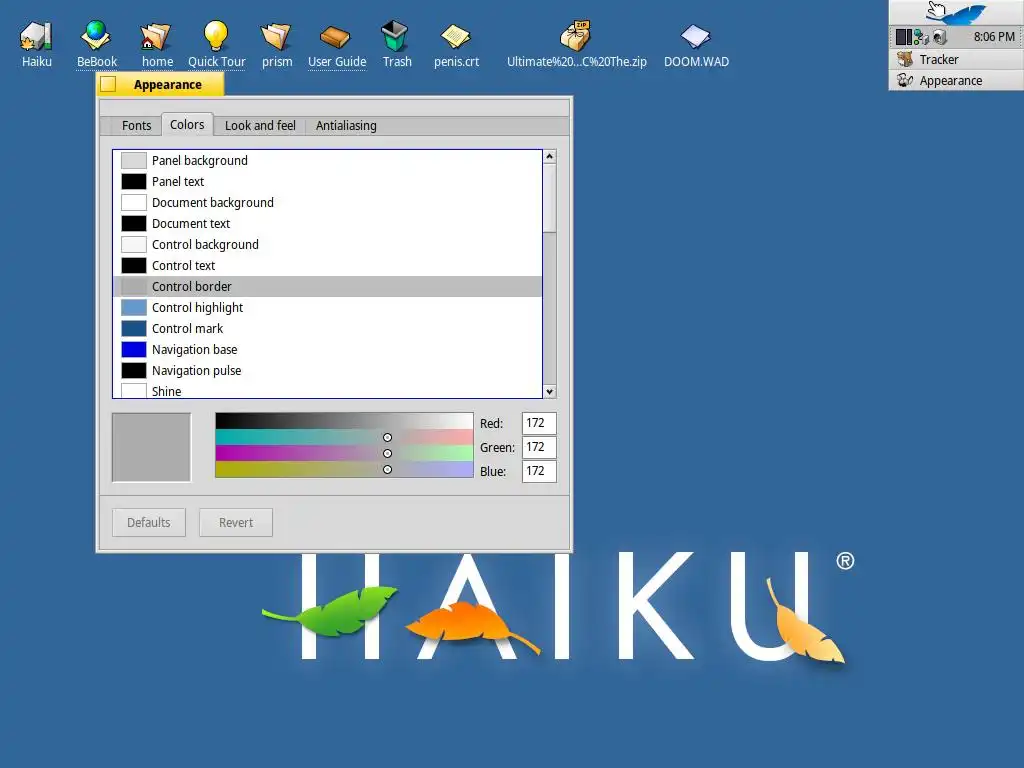Click the grayscale ramp in color picker
This screenshot has width=1024, height=768.
coord(344,421)
